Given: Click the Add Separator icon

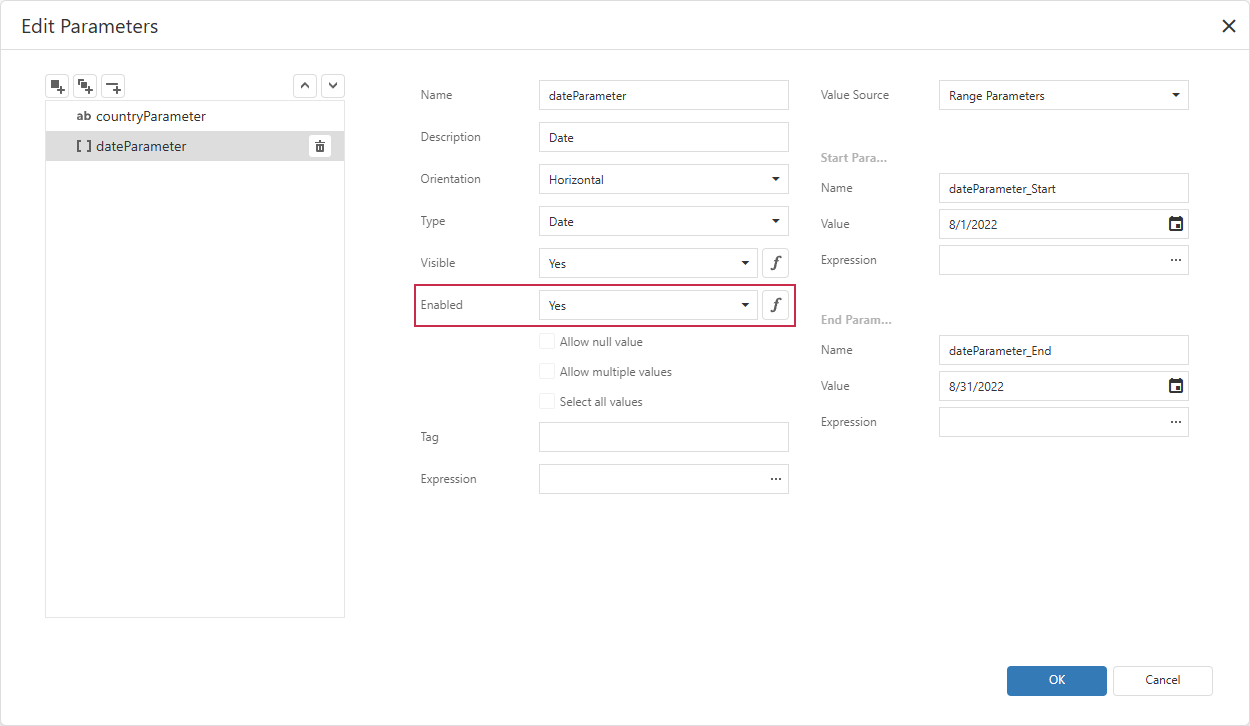Looking at the screenshot, I should pyautogui.click(x=114, y=86).
